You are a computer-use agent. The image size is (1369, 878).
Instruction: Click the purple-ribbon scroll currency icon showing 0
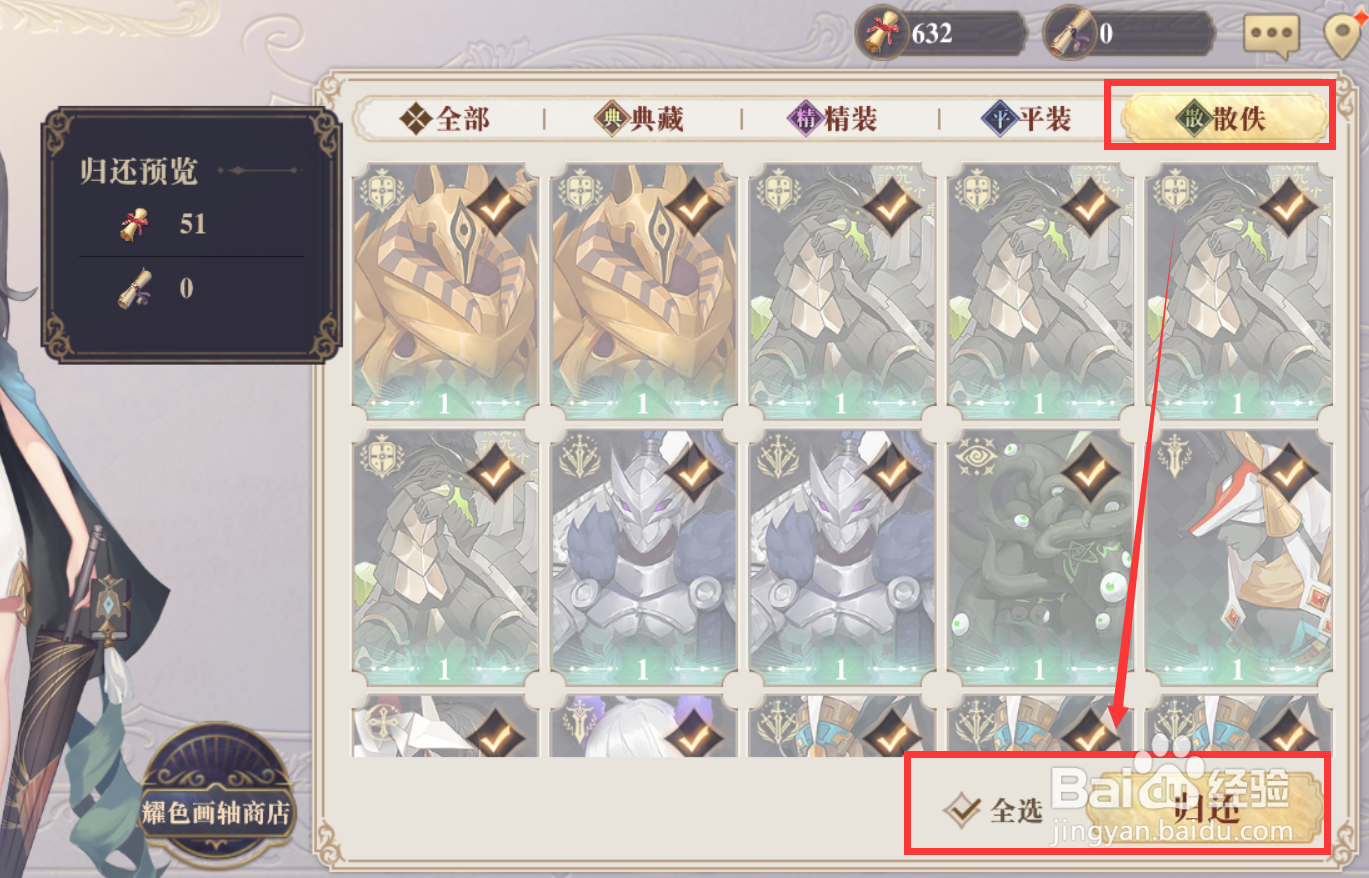click(x=1069, y=35)
